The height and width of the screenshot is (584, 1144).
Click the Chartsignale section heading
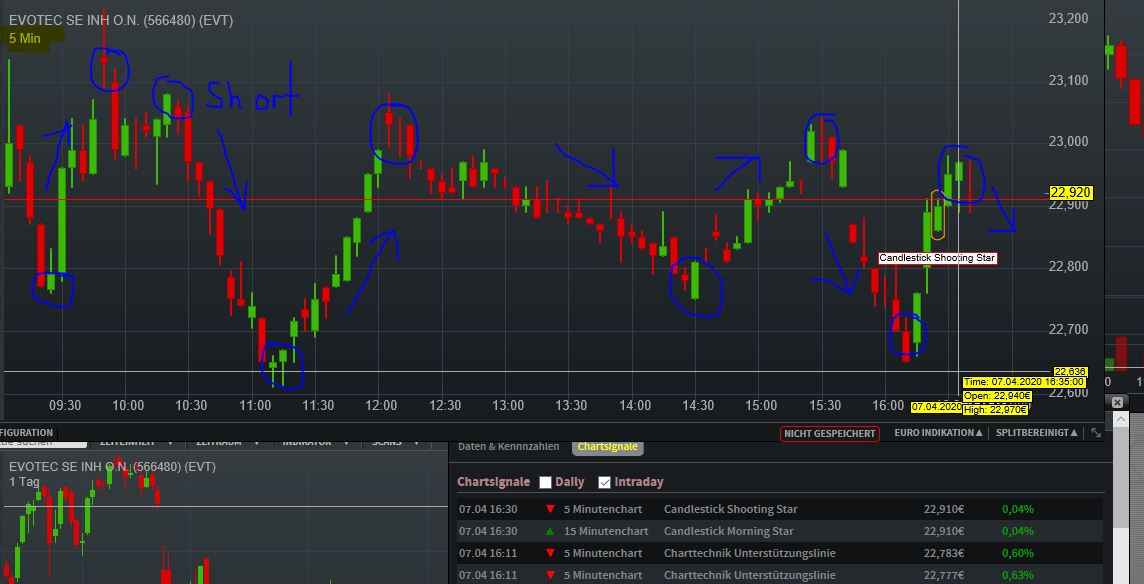pos(493,482)
